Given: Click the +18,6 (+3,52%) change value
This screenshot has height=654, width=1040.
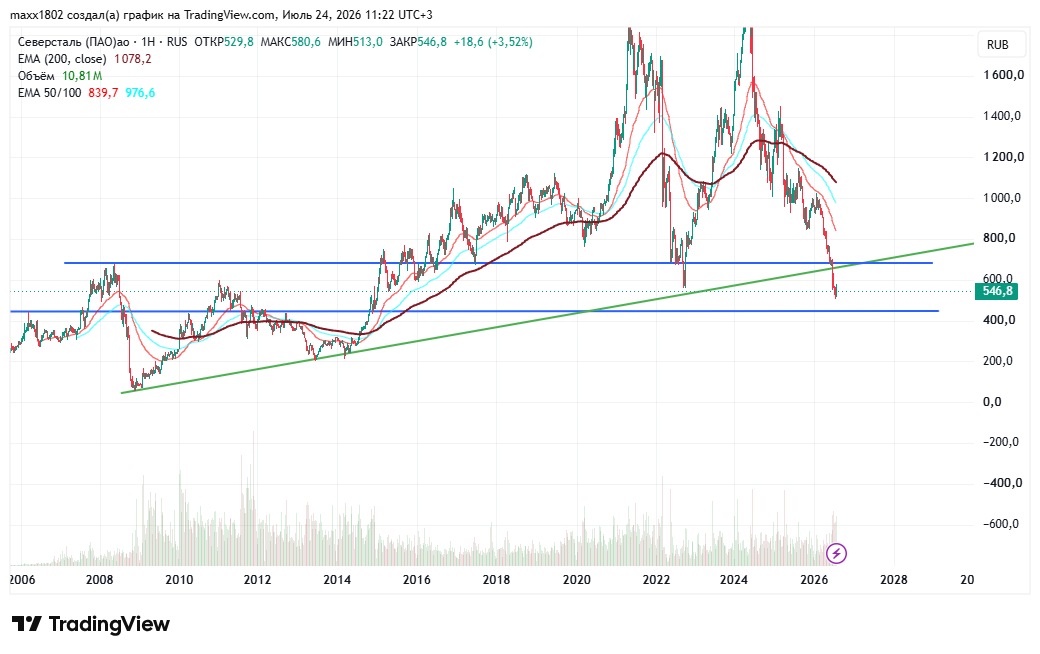Looking at the screenshot, I should pos(493,42).
